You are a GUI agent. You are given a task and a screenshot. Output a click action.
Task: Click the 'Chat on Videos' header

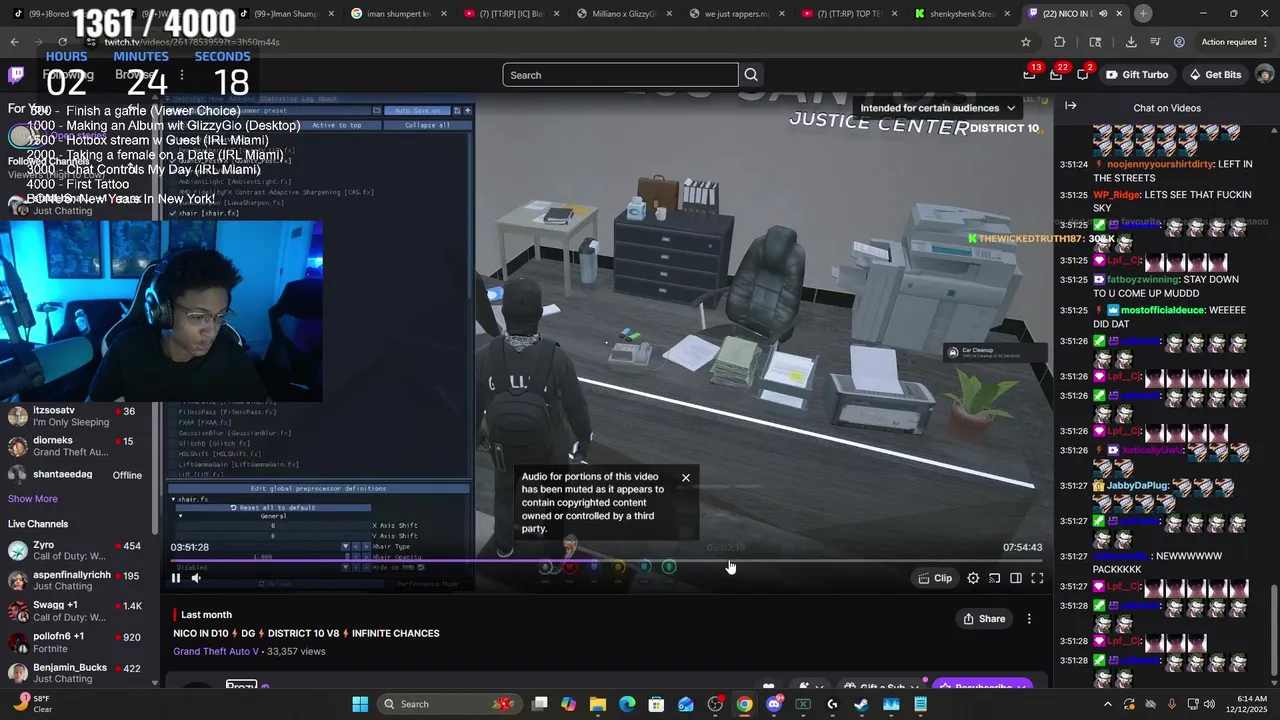coord(1167,108)
